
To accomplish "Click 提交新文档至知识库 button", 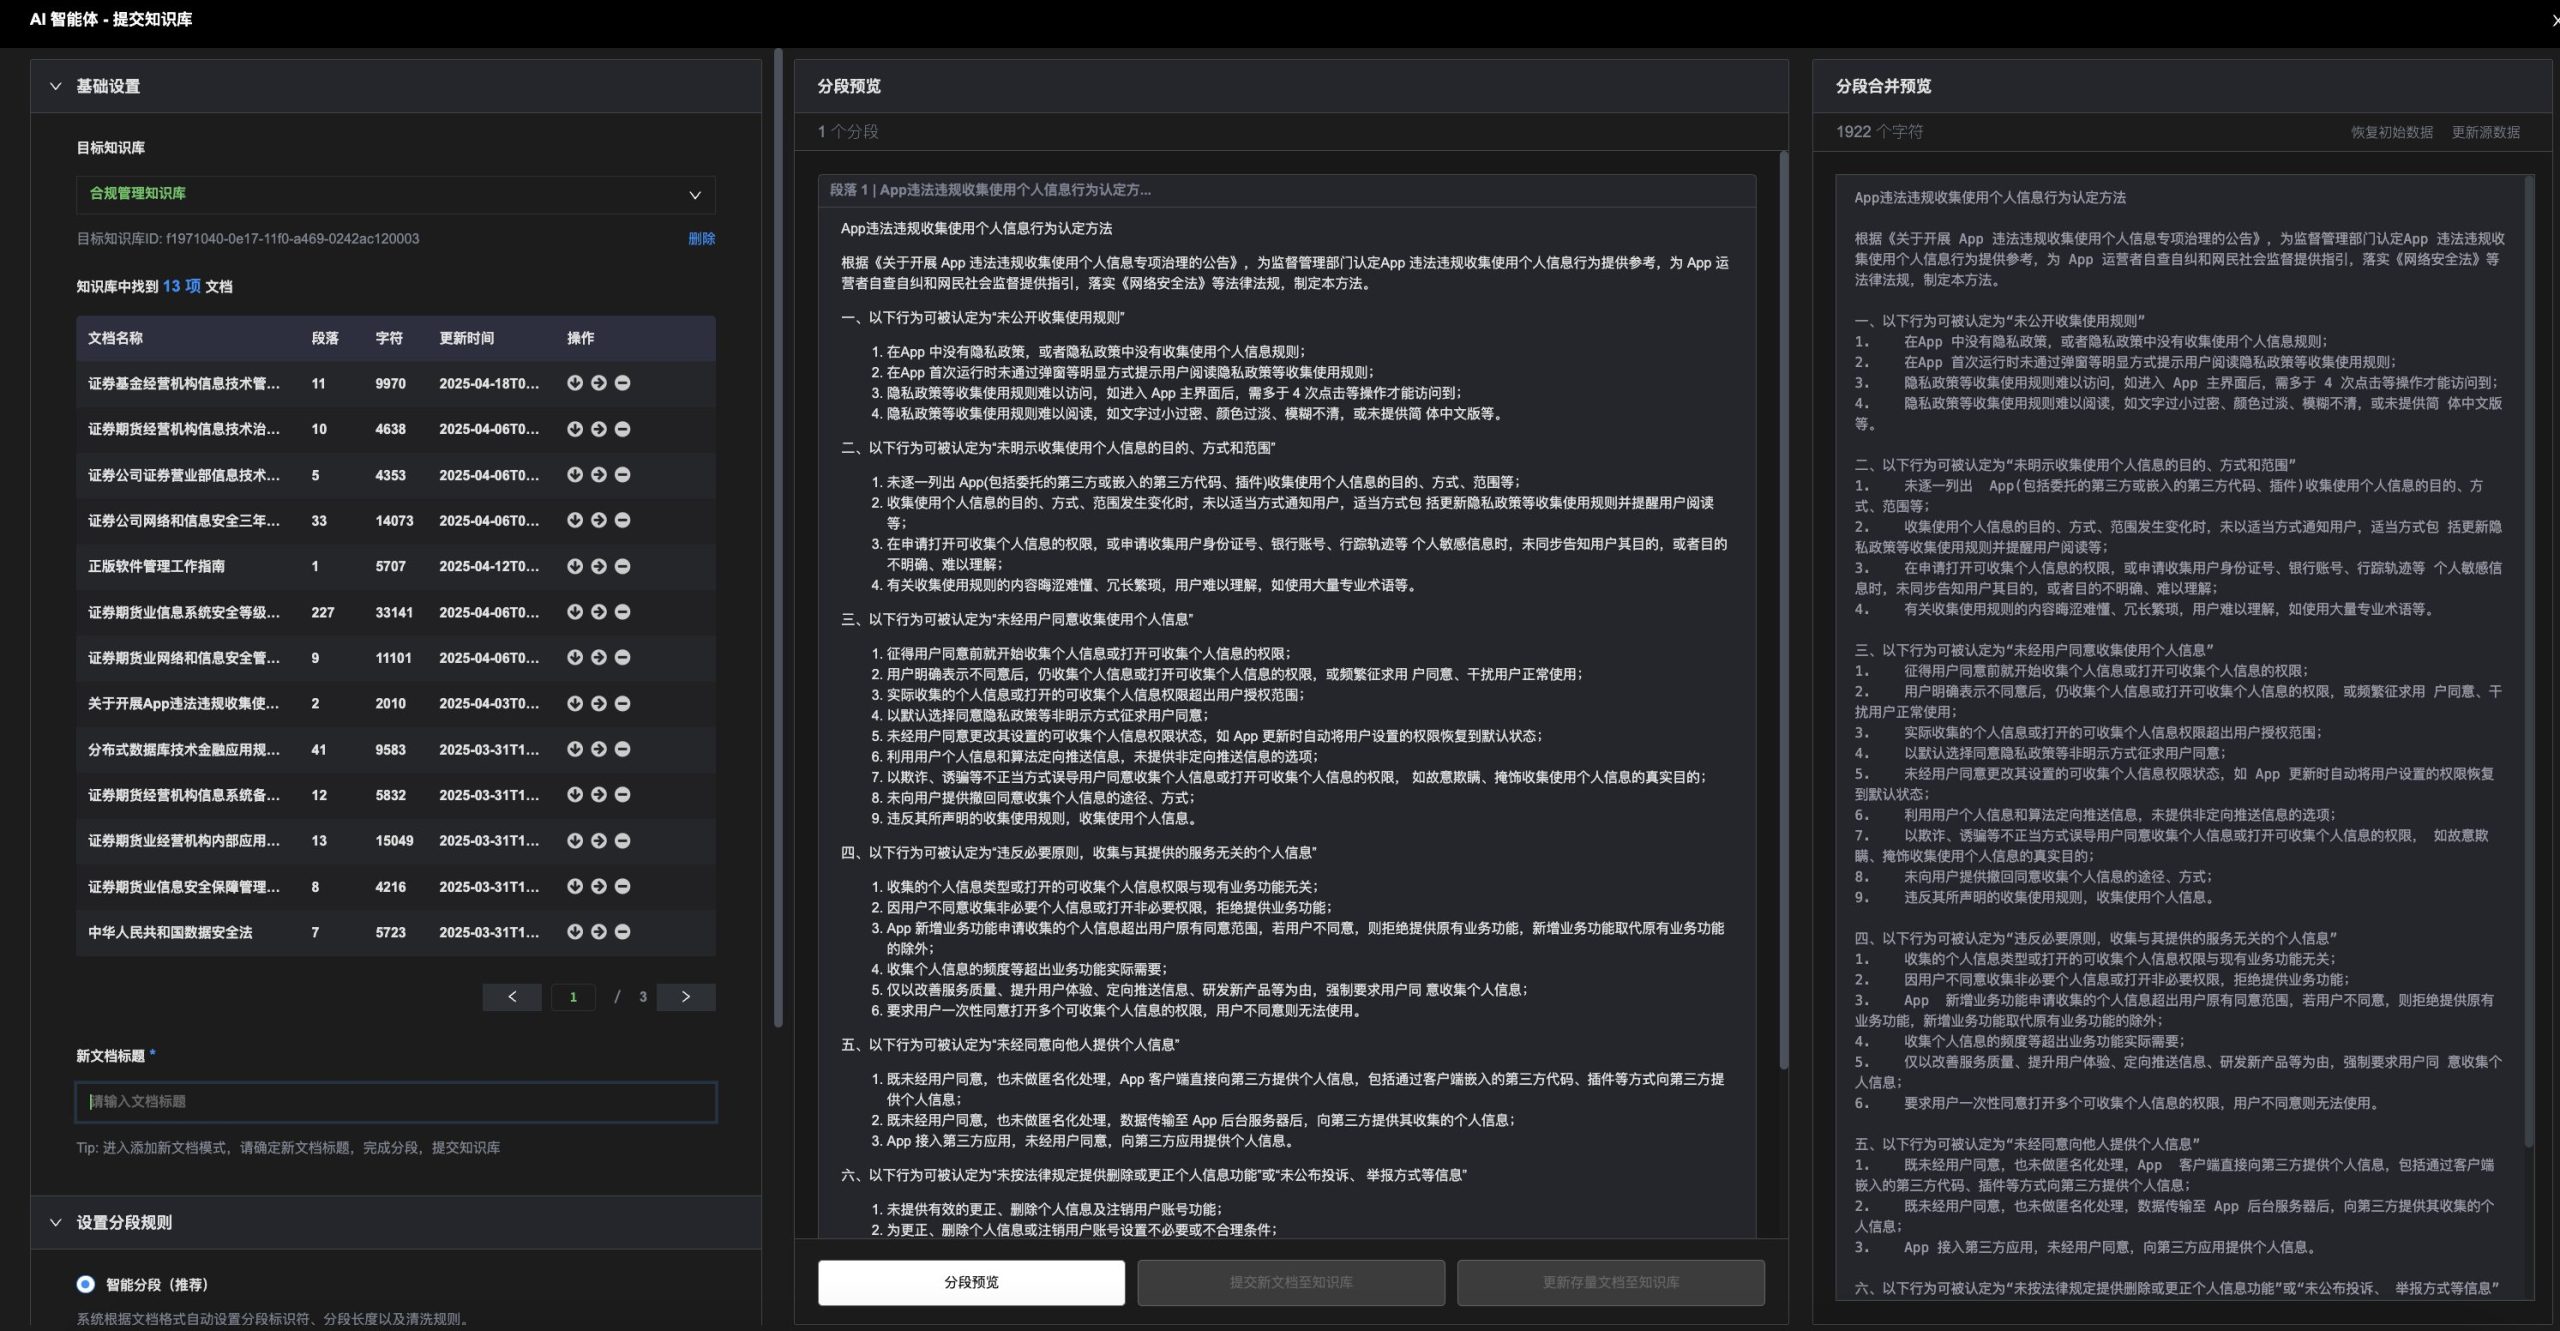I will tap(1291, 1282).
